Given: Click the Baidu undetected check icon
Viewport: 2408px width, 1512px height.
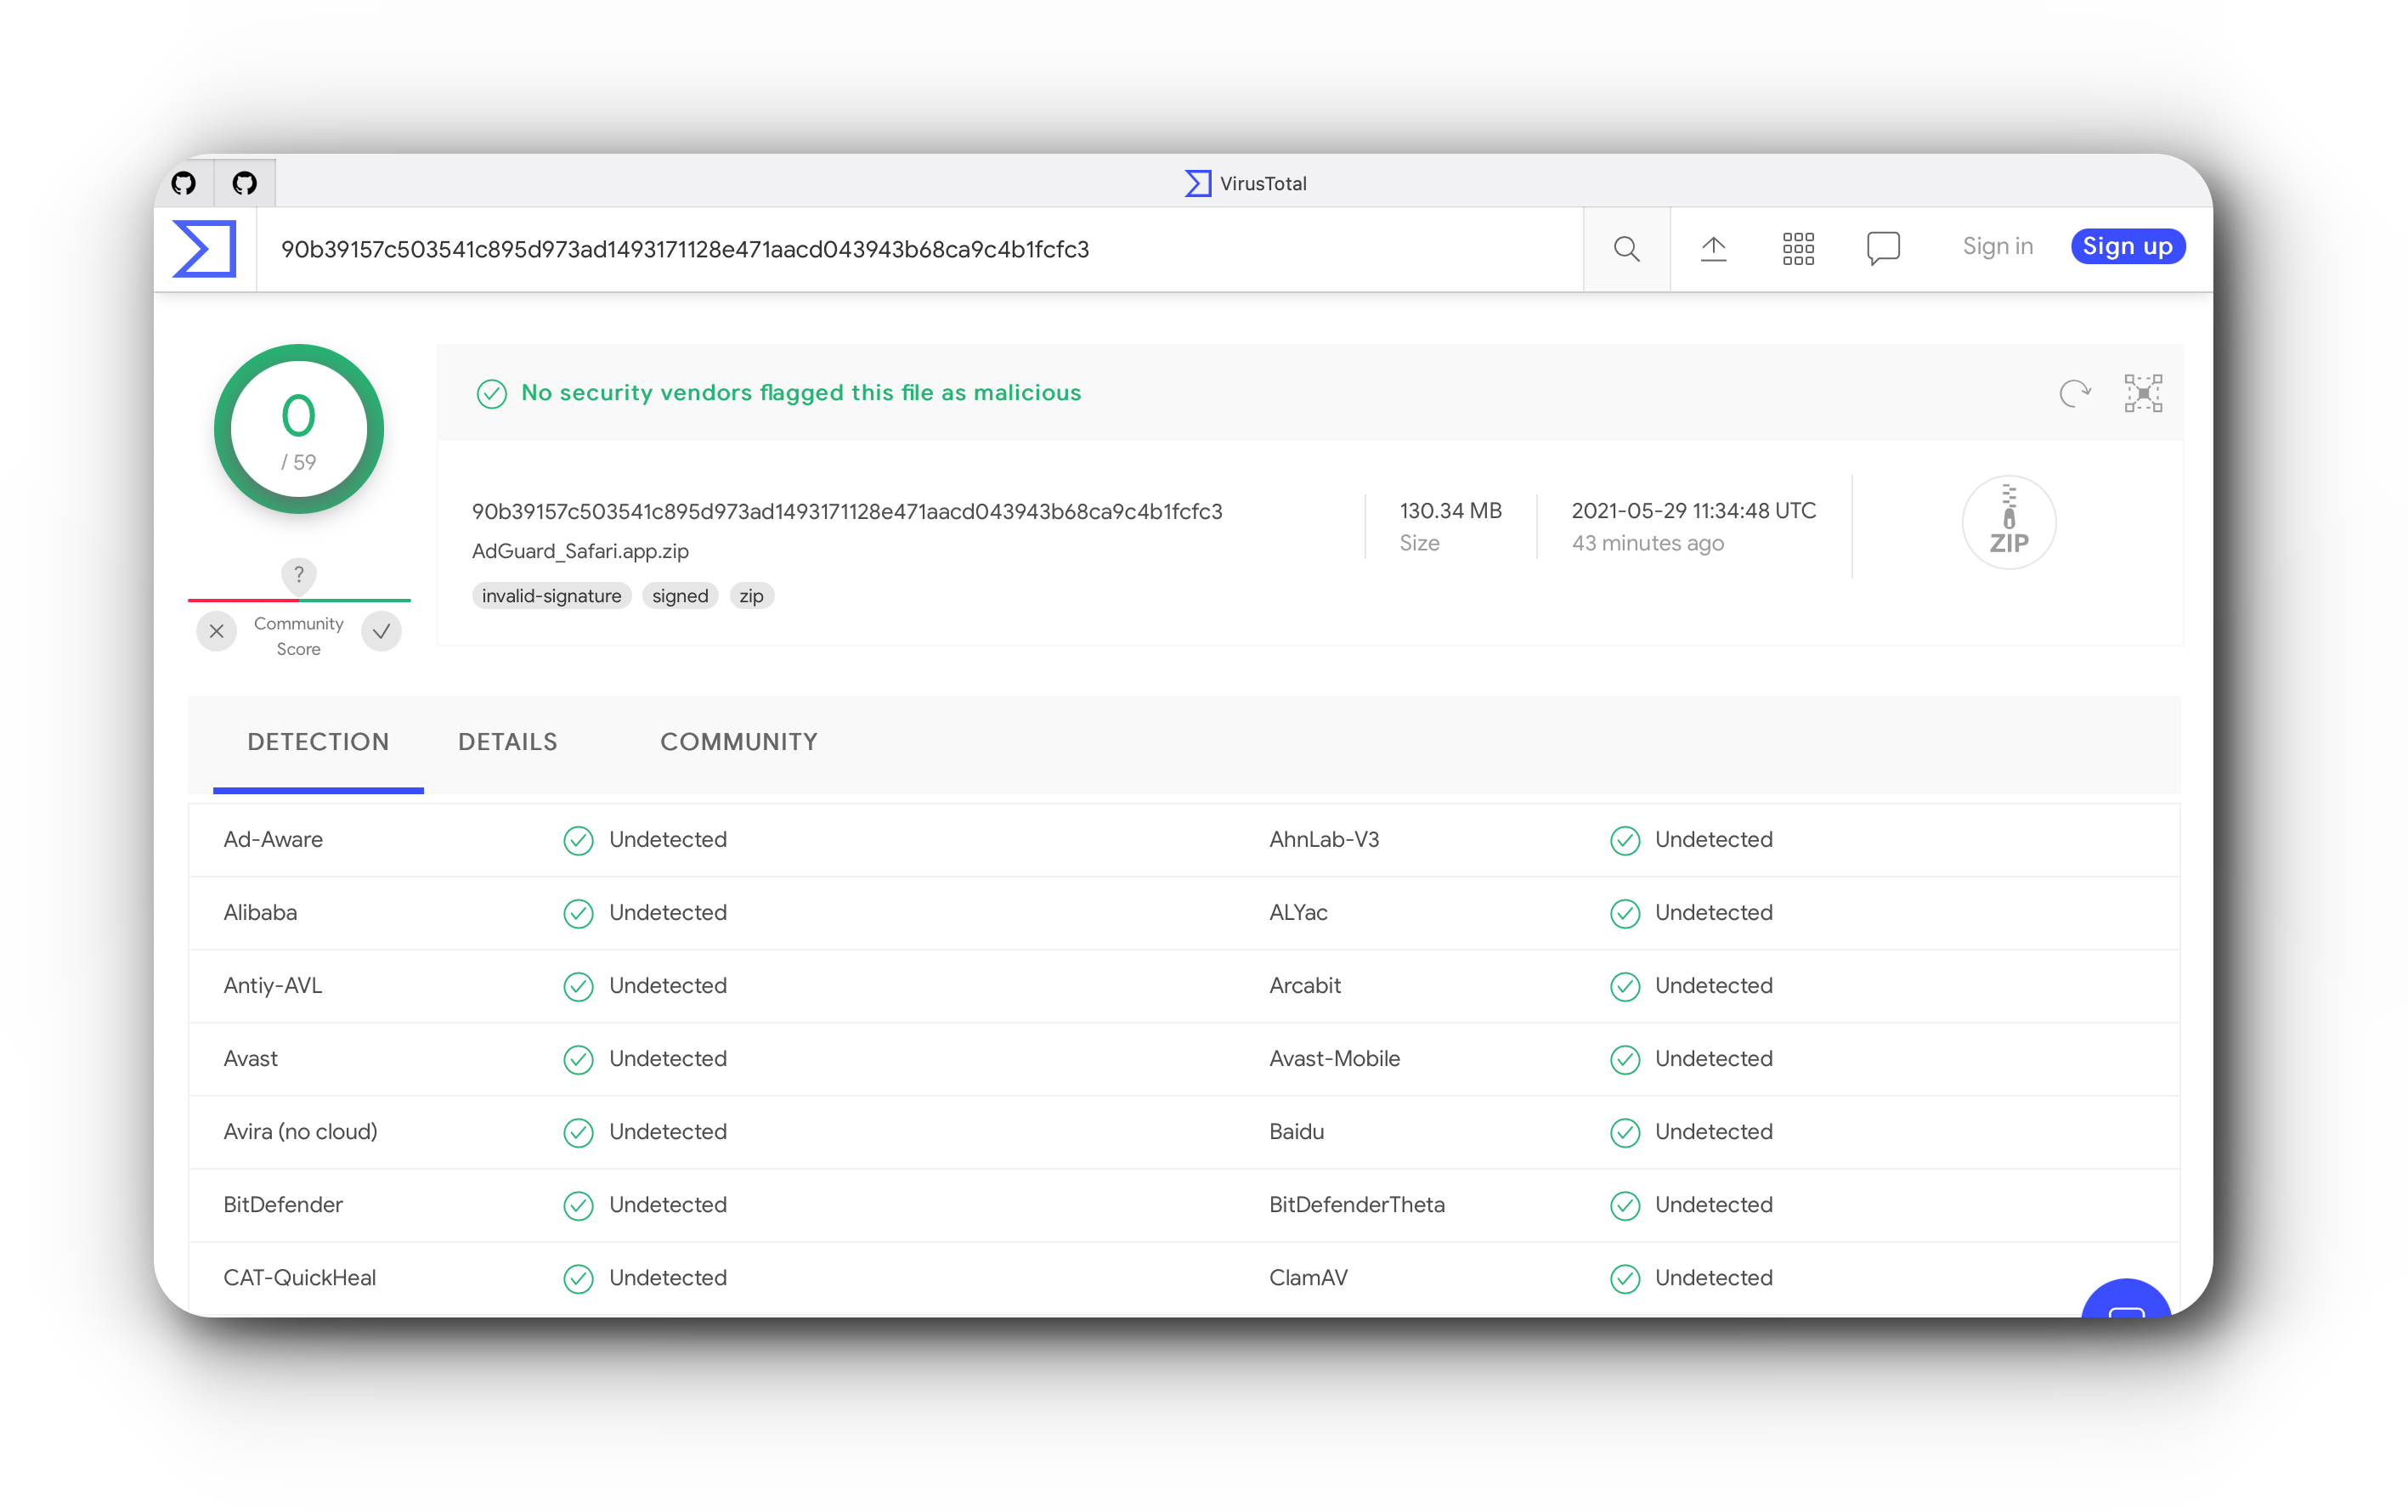Looking at the screenshot, I should [x=1625, y=1133].
